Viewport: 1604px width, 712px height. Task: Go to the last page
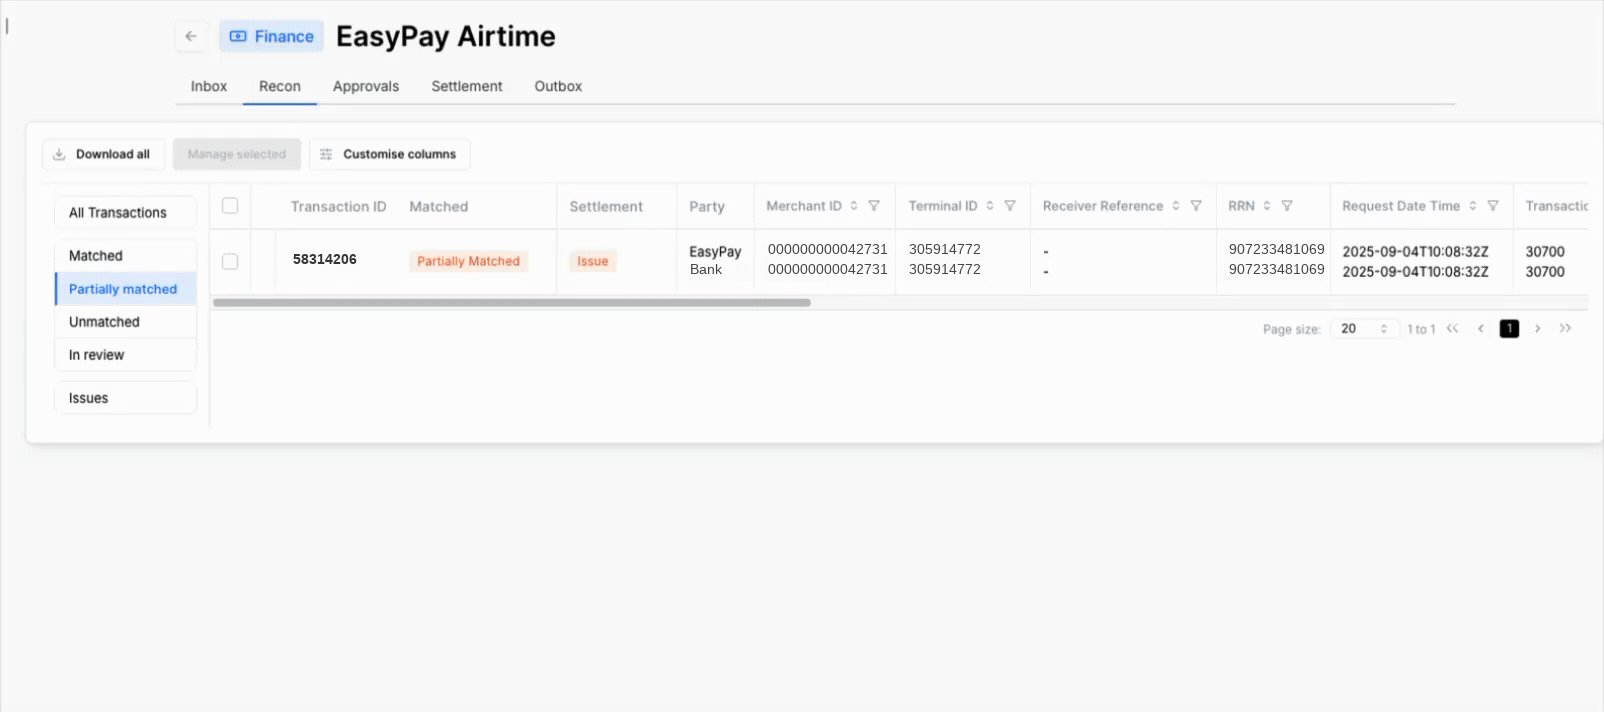1566,328
